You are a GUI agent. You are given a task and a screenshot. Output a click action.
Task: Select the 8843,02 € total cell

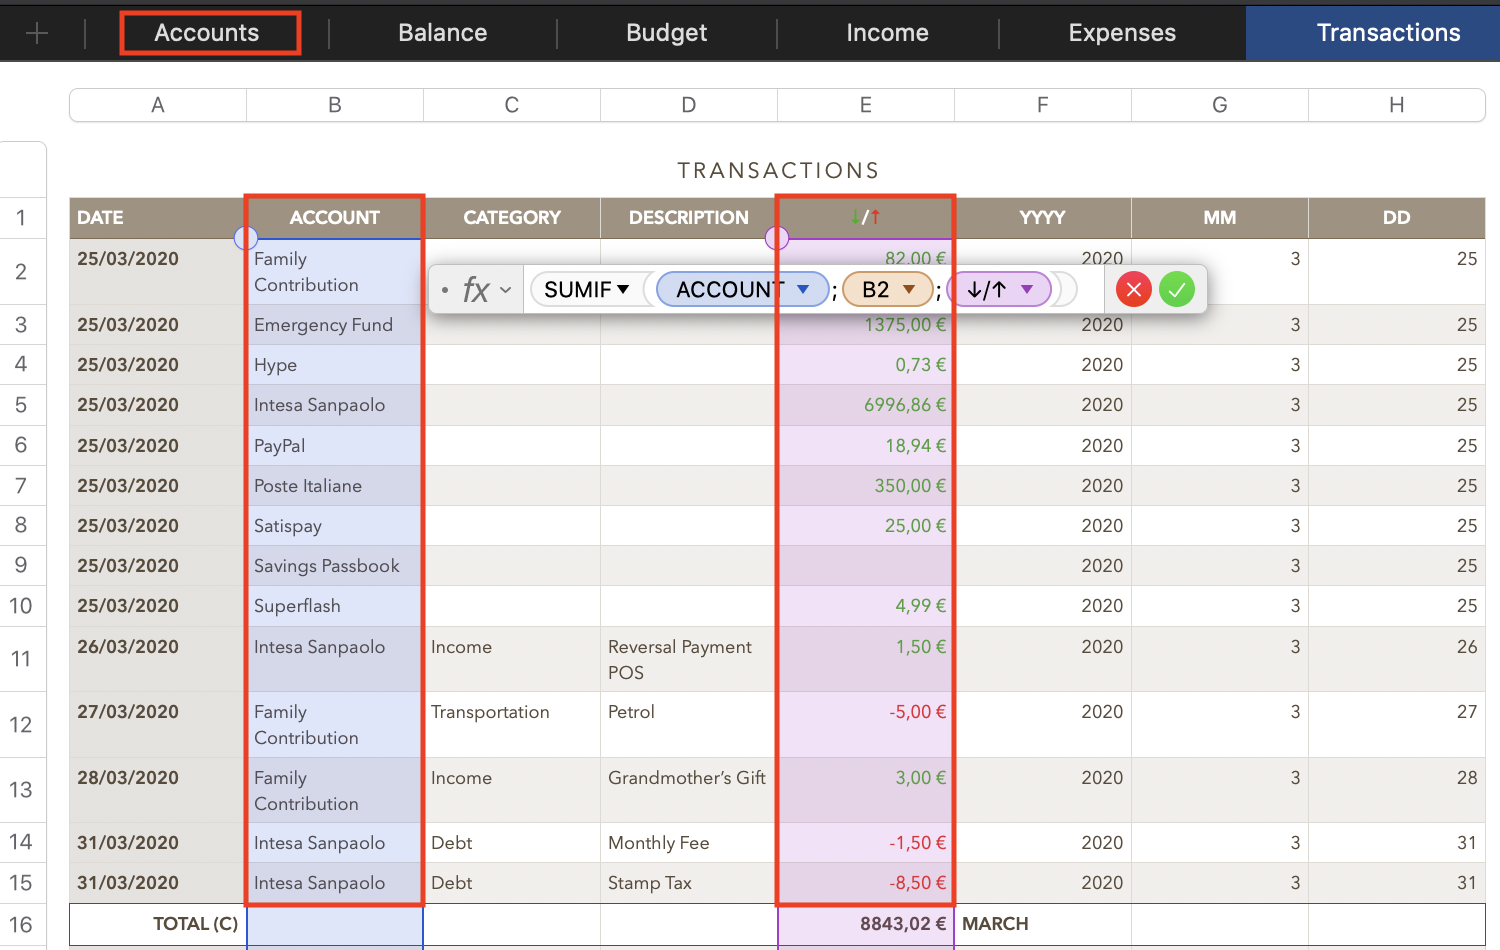click(x=866, y=925)
